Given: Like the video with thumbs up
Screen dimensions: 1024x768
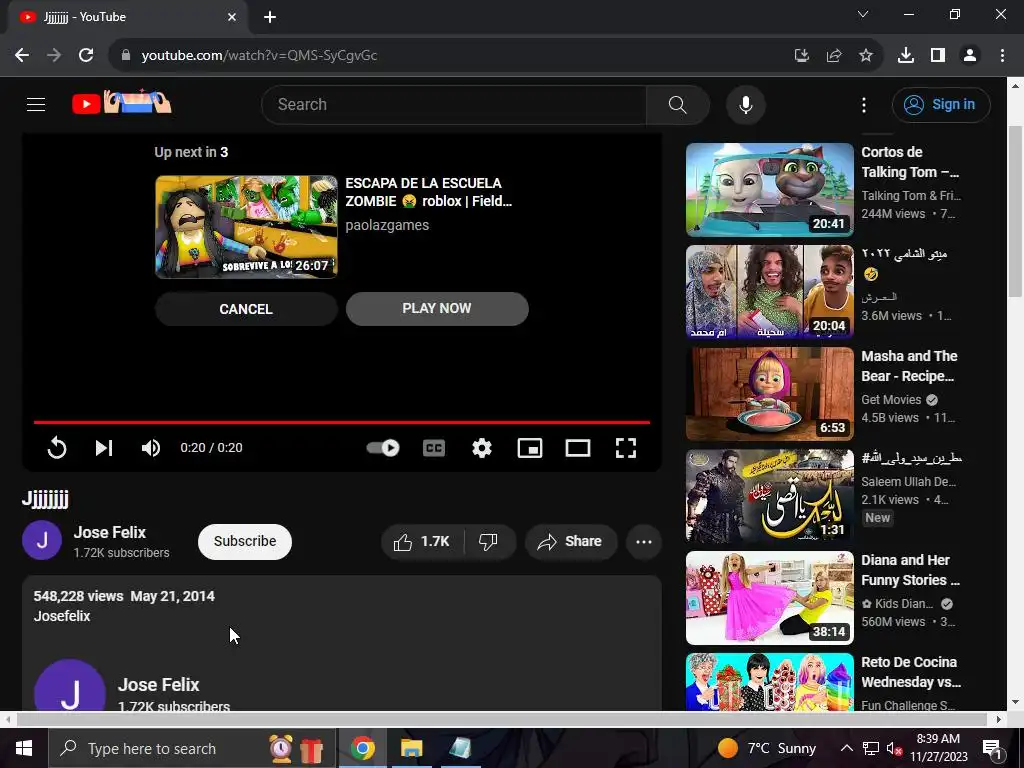Looking at the screenshot, I should [x=423, y=541].
